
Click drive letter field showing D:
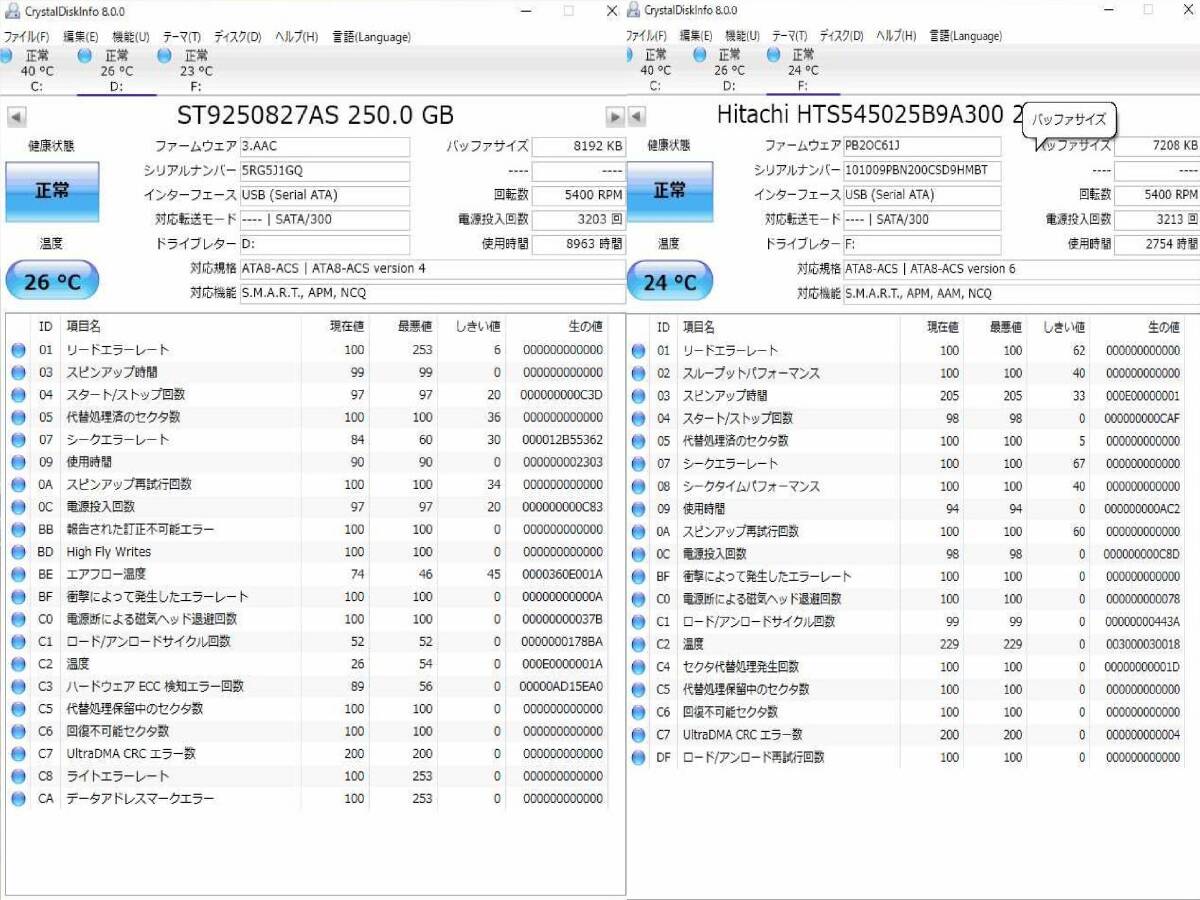324,244
